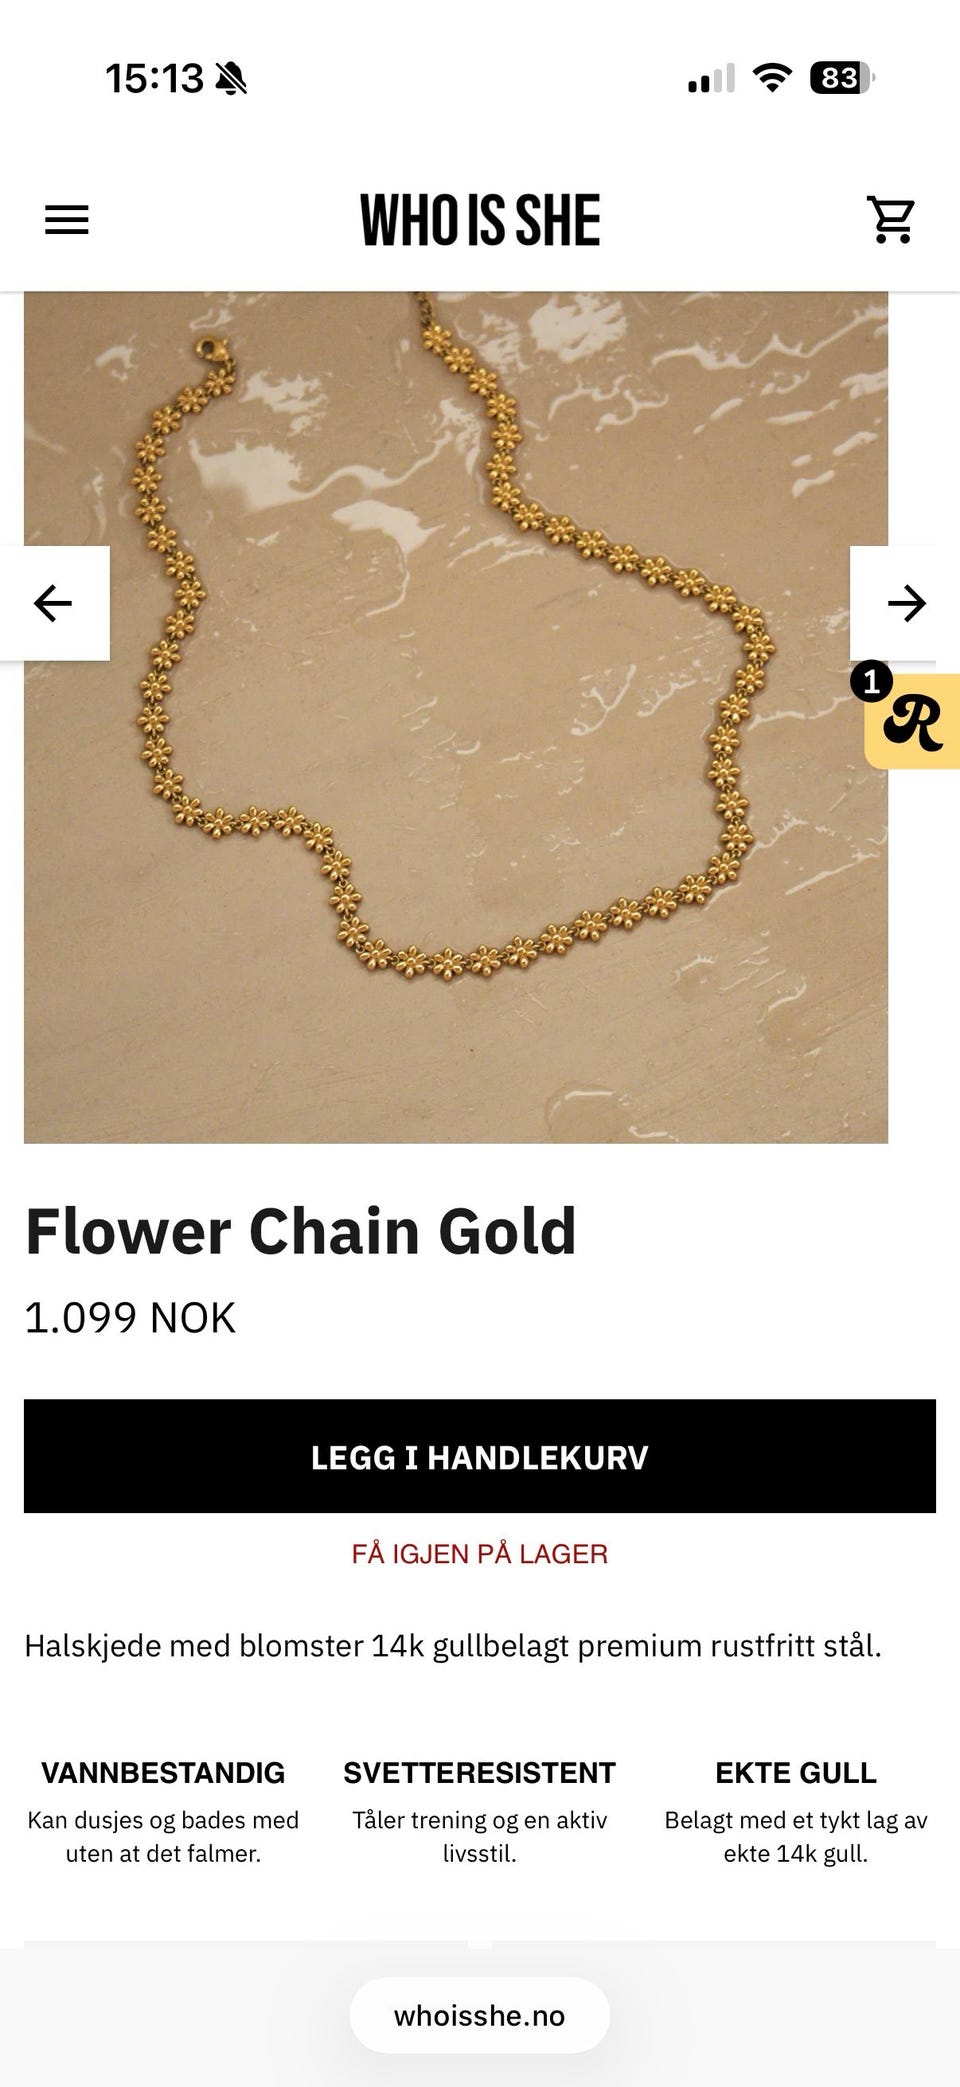Open the hamburger navigation menu
This screenshot has width=960, height=2087.
[67, 219]
